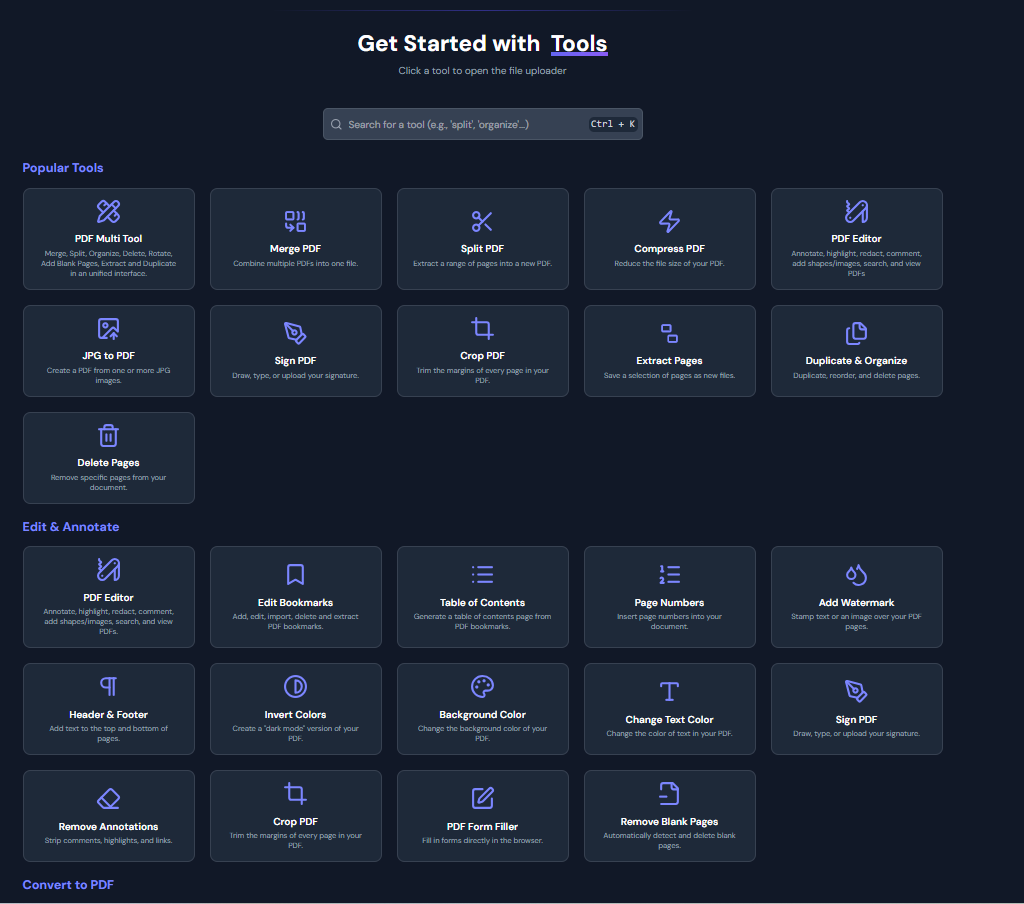Open the Invert Colors half-circle icon

pos(295,687)
